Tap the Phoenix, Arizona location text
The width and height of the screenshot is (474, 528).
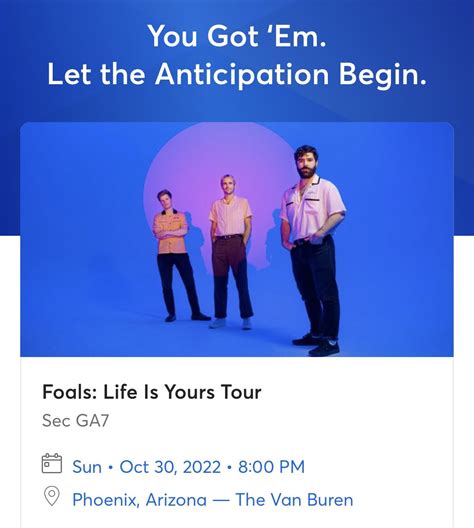(x=140, y=500)
